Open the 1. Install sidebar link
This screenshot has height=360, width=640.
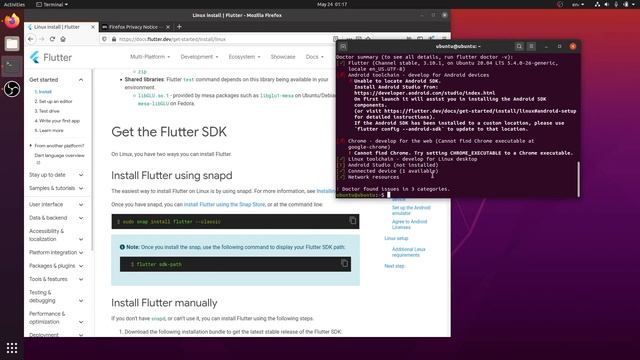43,92
